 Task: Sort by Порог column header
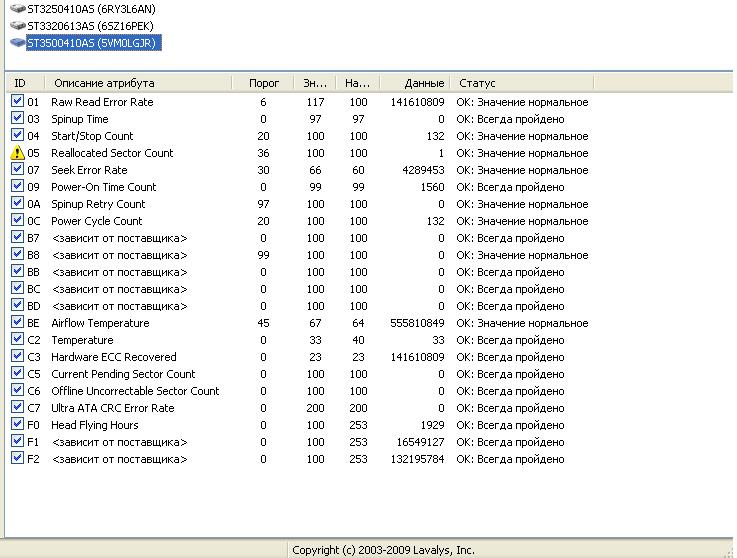coord(263,83)
